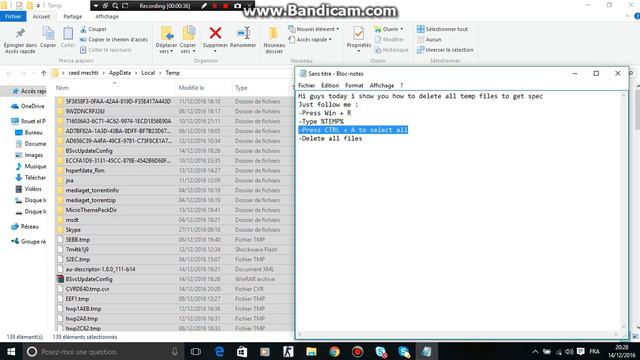Viewport: 640px width, 360px height.
Task: Click Aucun in the Sélectionner group
Action: (429, 40)
